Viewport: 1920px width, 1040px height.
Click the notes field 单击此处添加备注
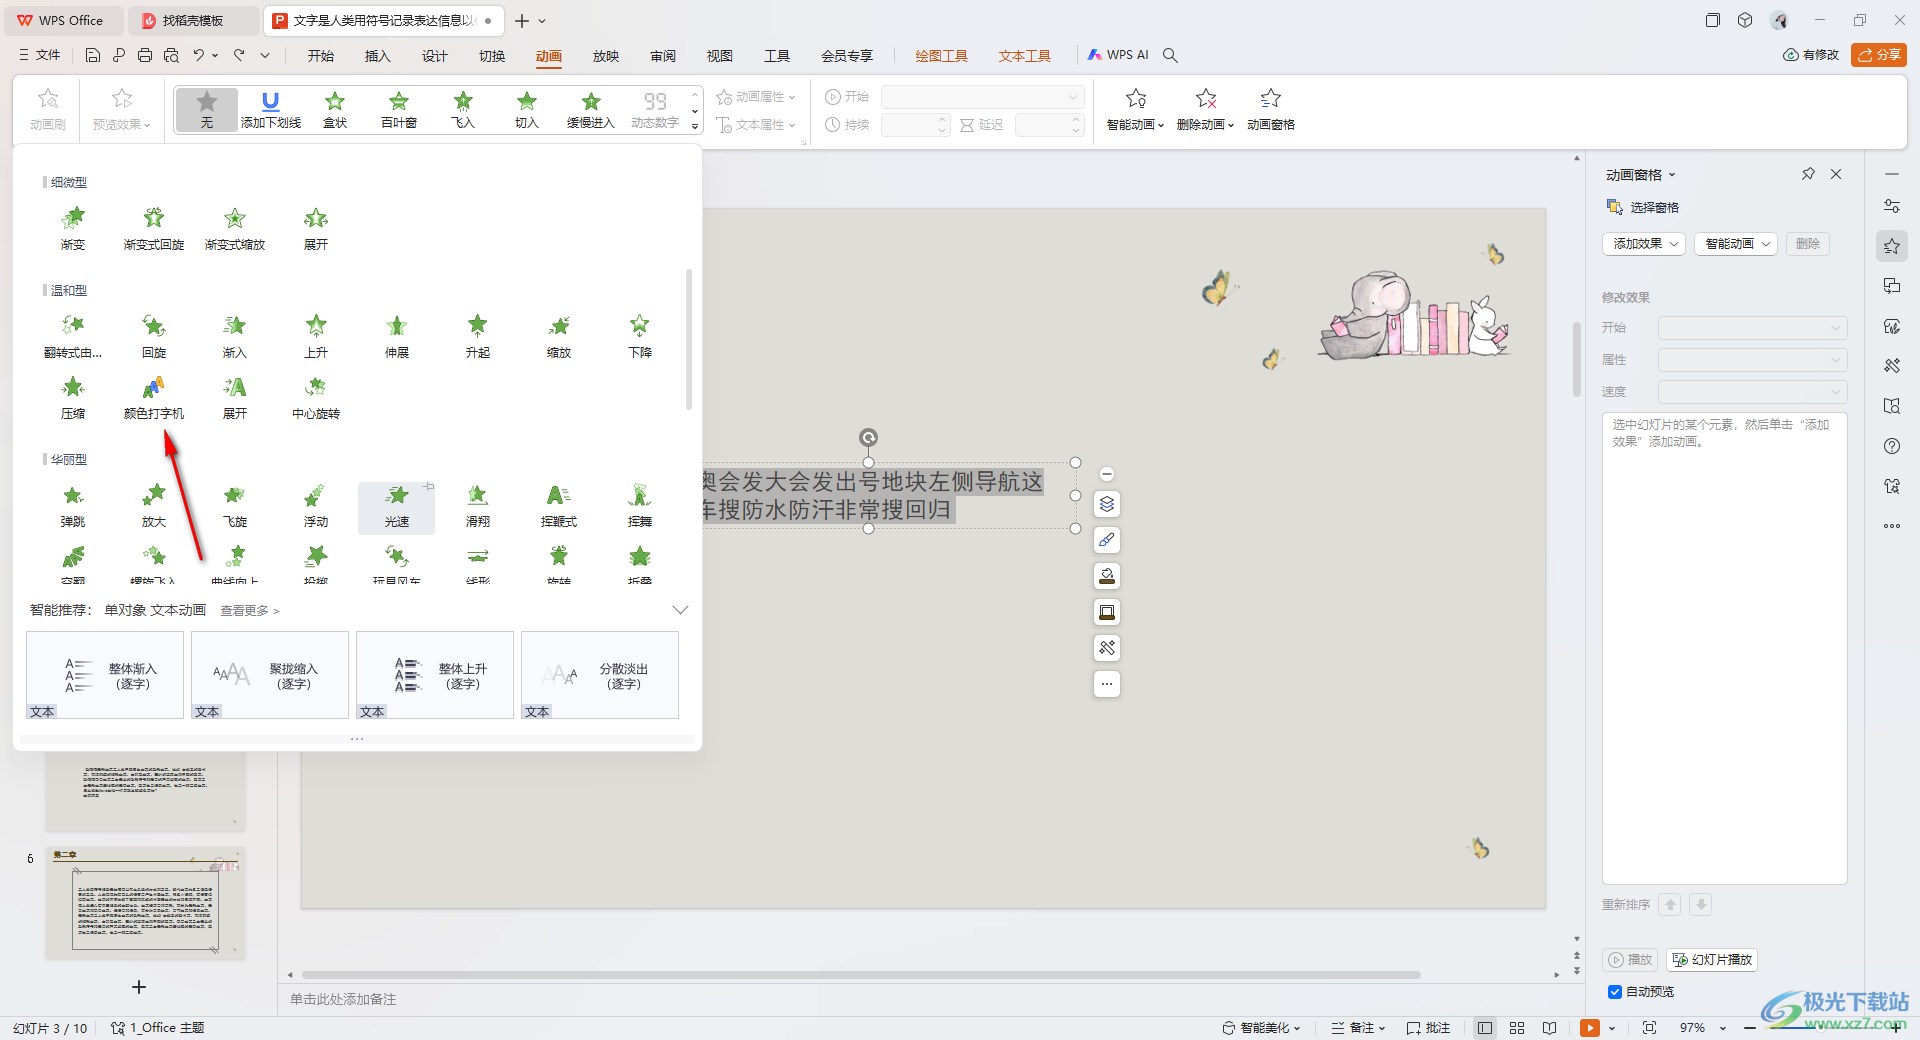point(343,999)
